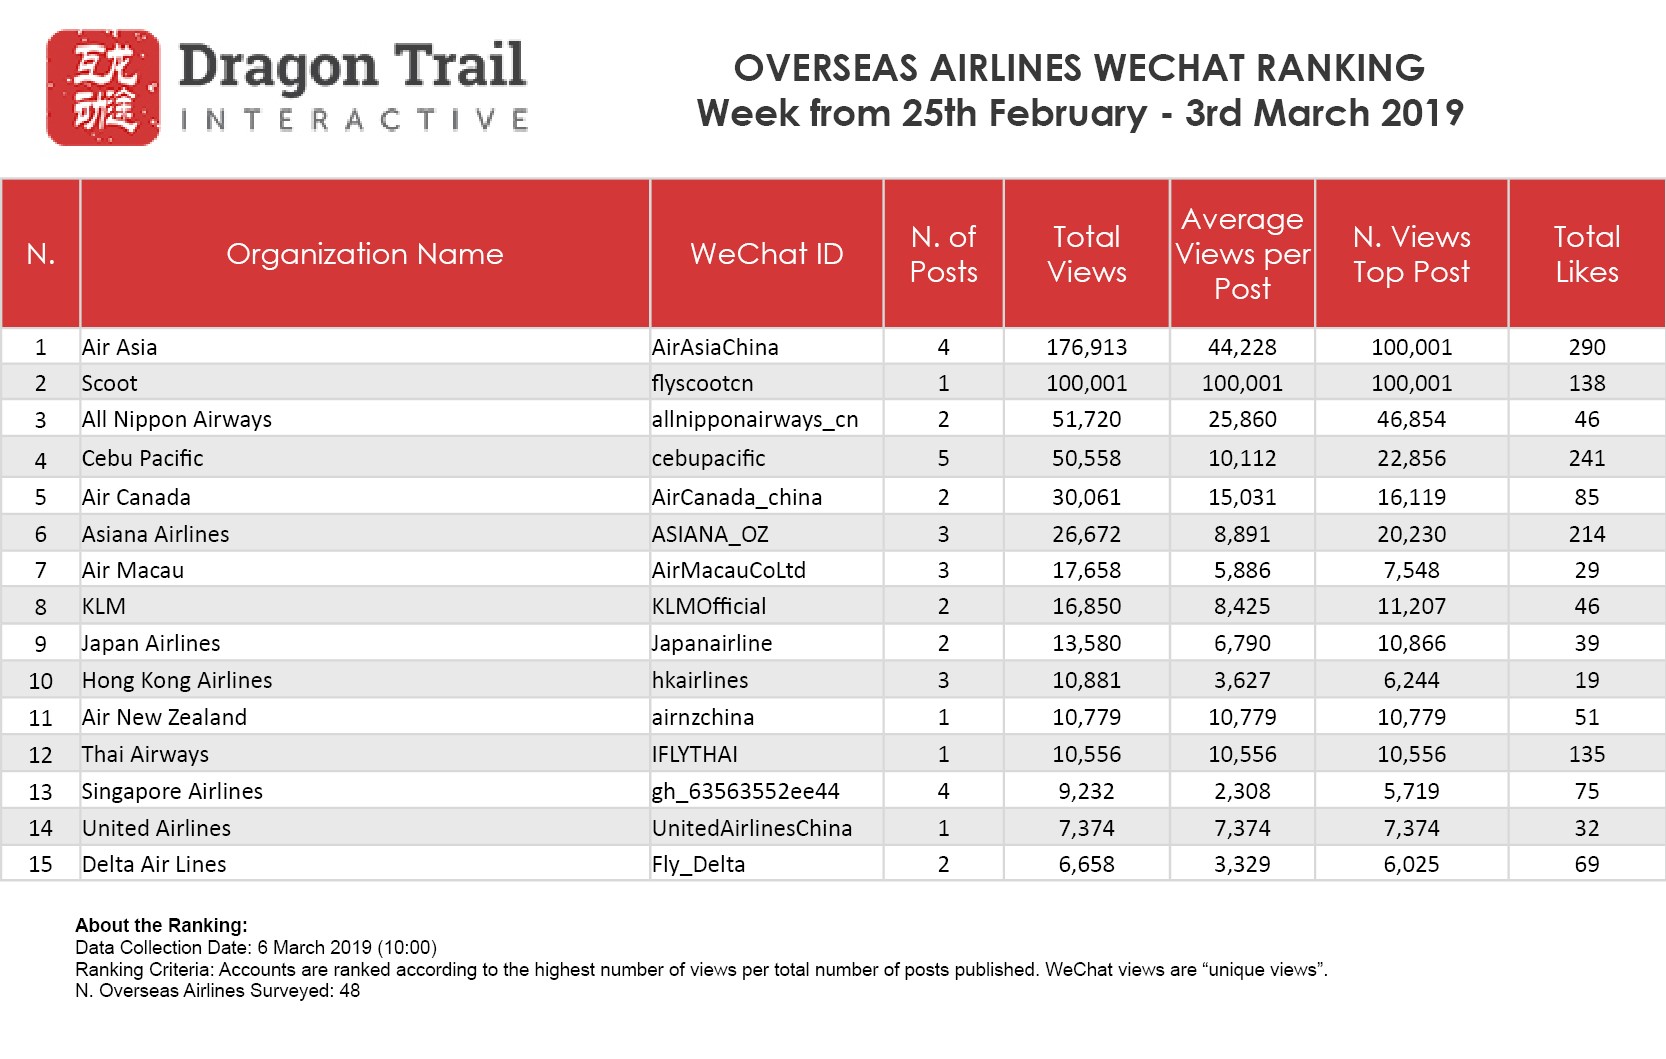The width and height of the screenshot is (1666, 1059).
Task: Select the Air Asia organization name
Action: click(x=120, y=347)
